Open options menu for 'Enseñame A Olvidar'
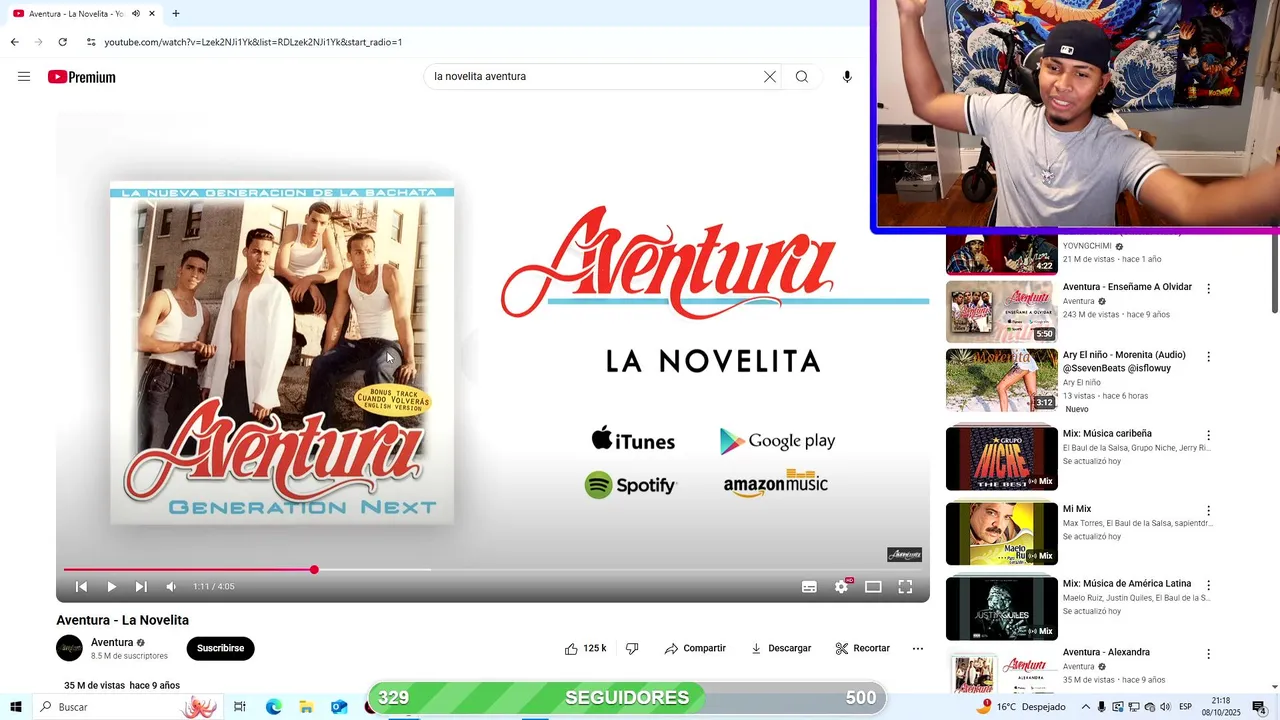Viewport: 1280px width, 720px height. [x=1209, y=289]
